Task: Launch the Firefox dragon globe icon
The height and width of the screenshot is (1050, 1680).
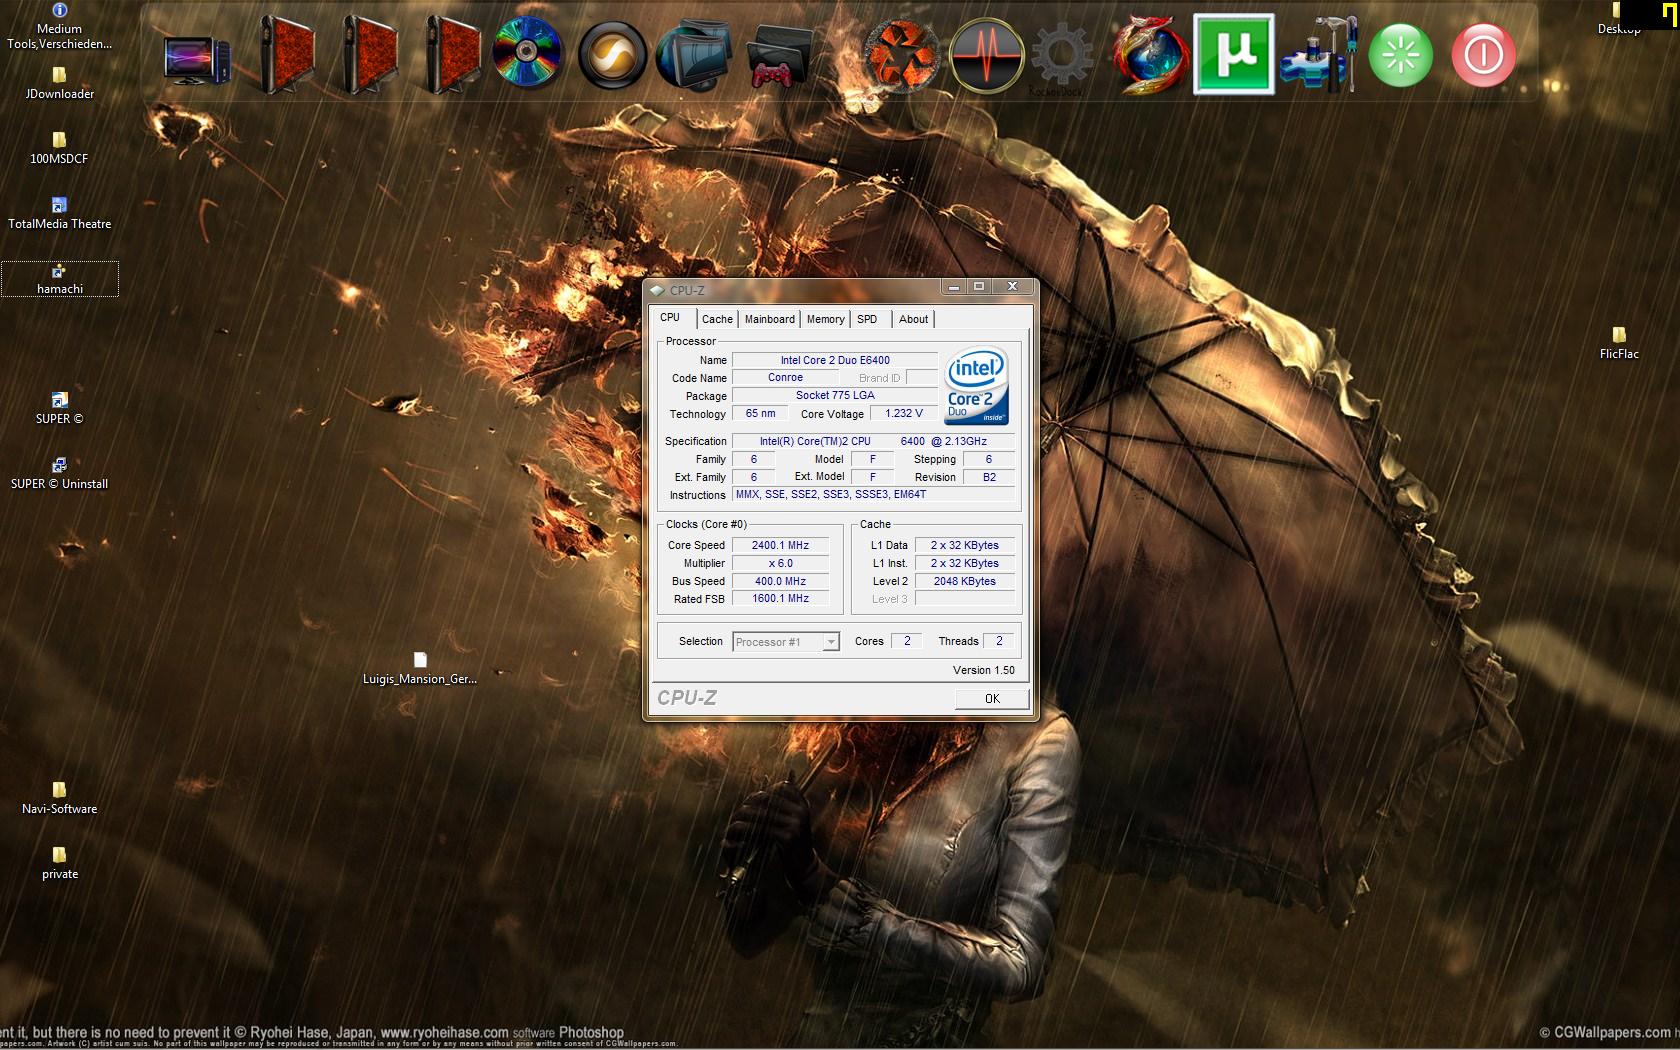Action: coord(1150,54)
